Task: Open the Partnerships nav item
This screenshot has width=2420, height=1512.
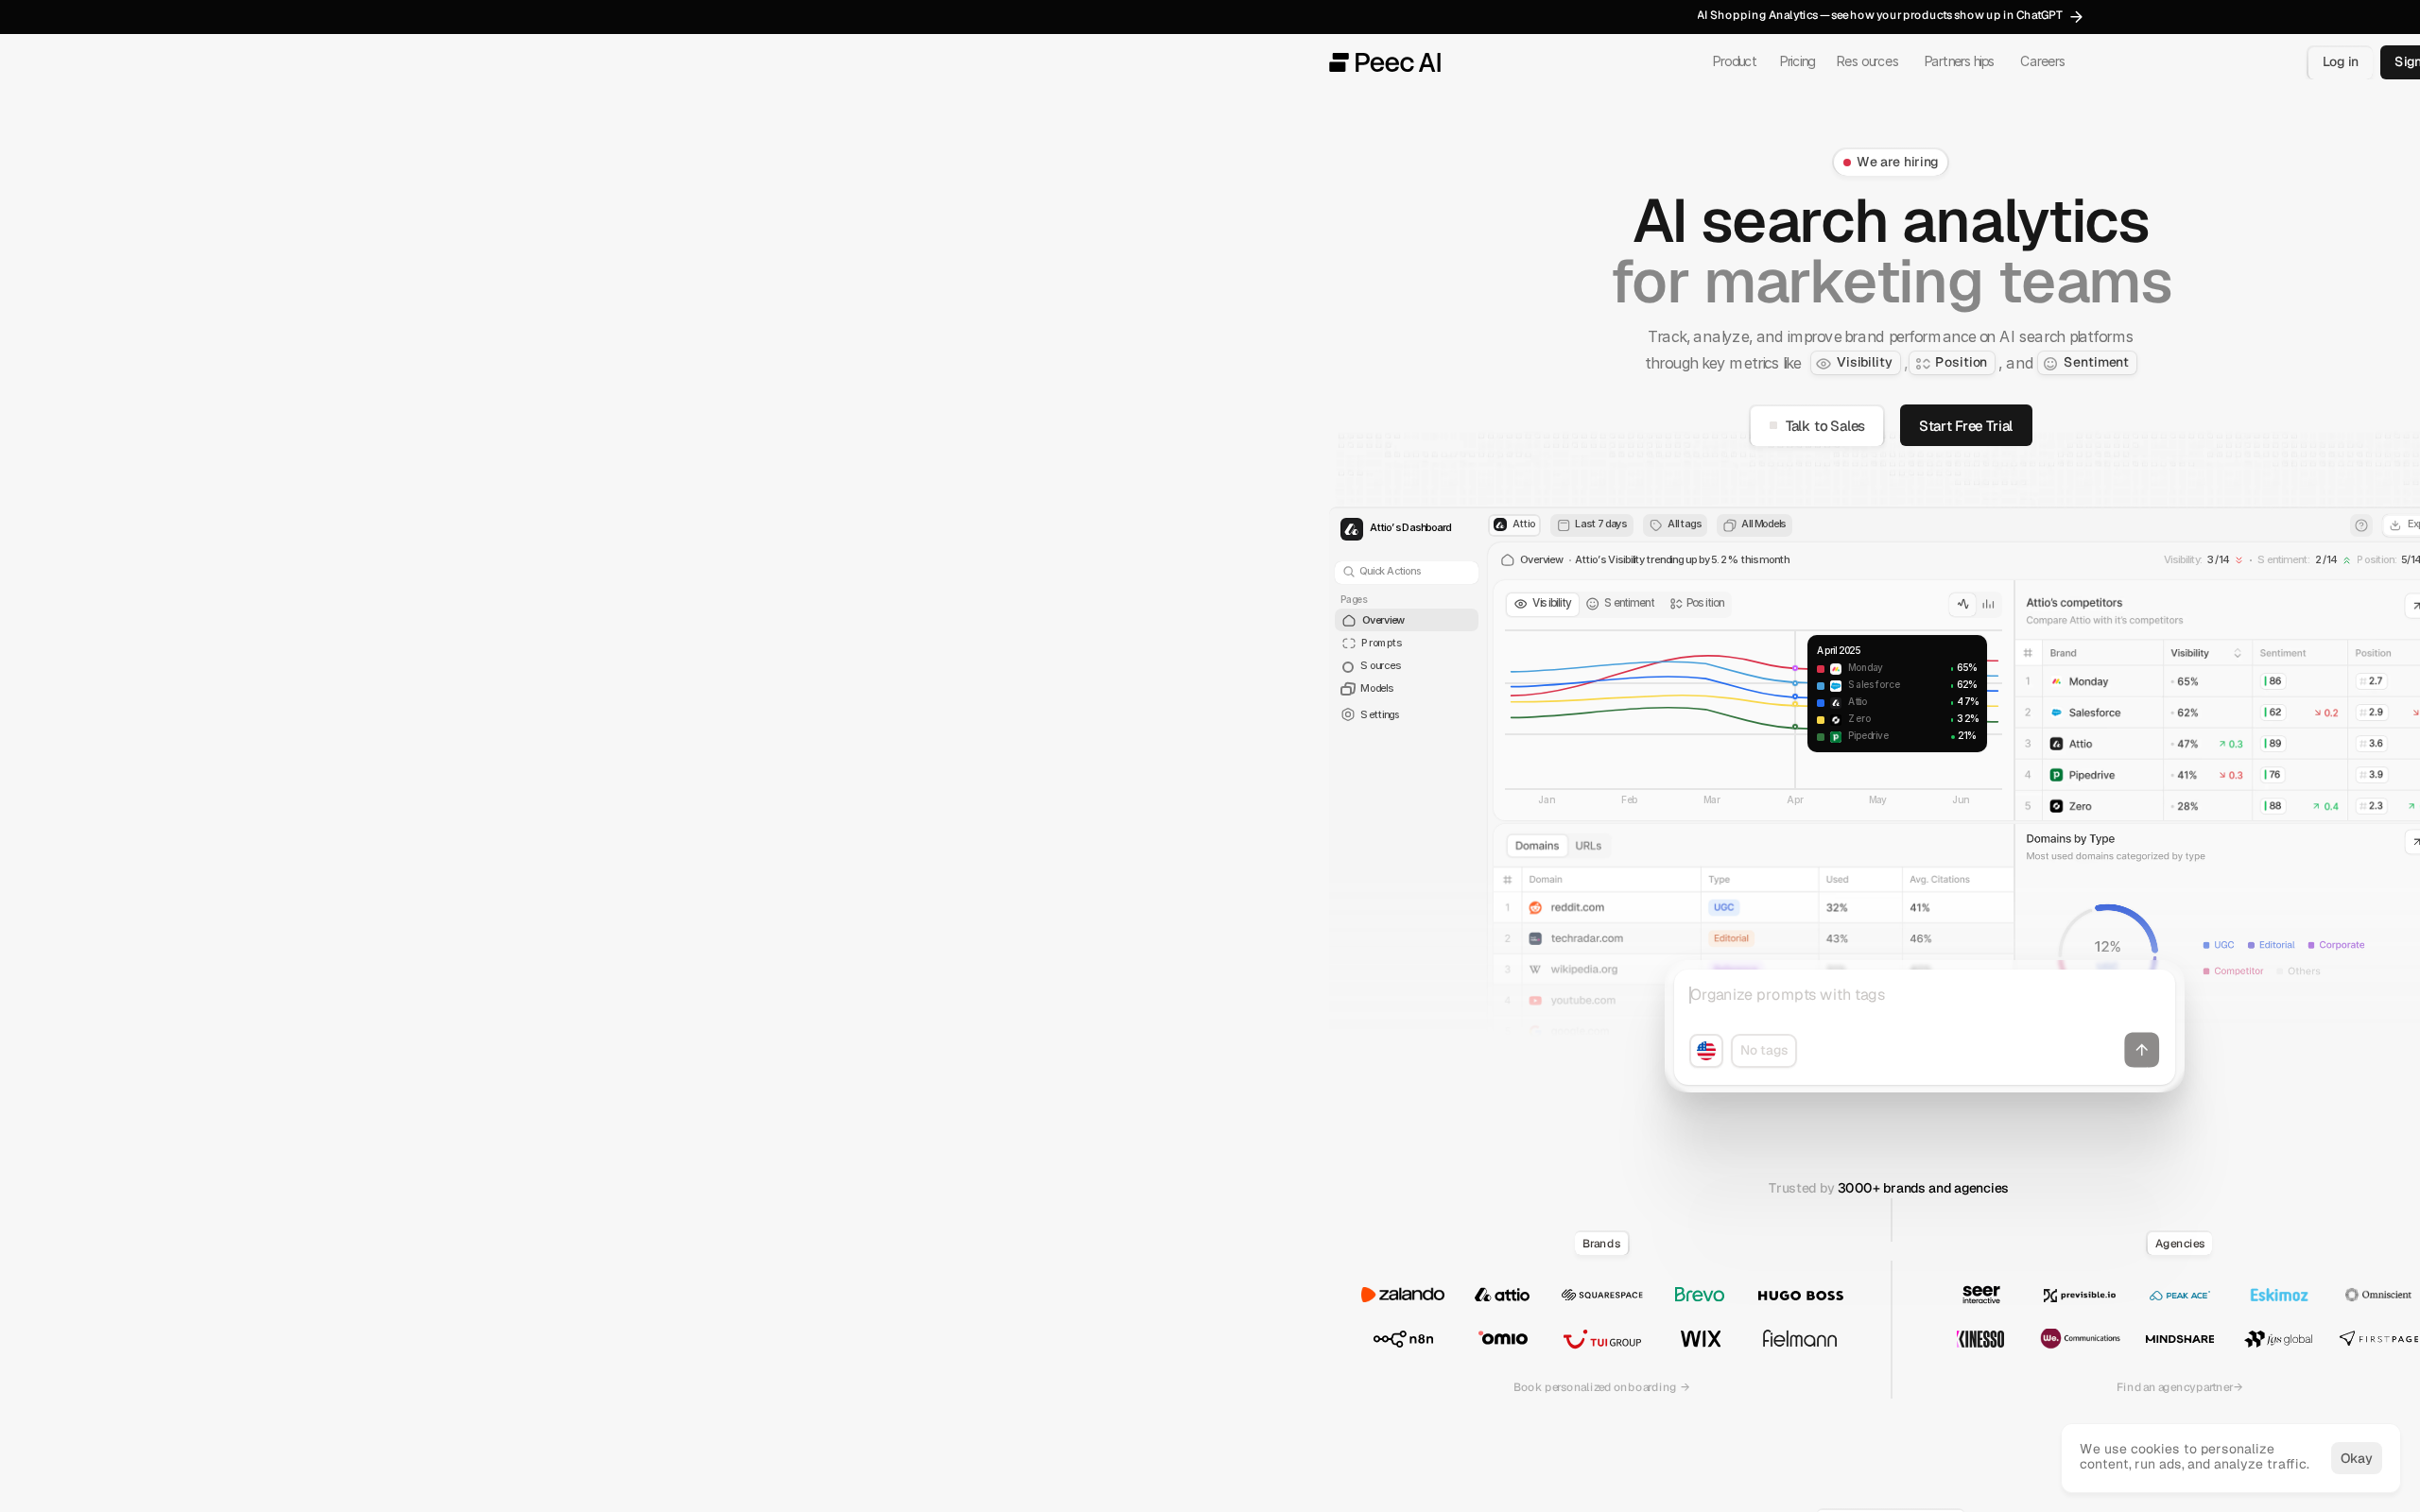Action: (x=1959, y=62)
